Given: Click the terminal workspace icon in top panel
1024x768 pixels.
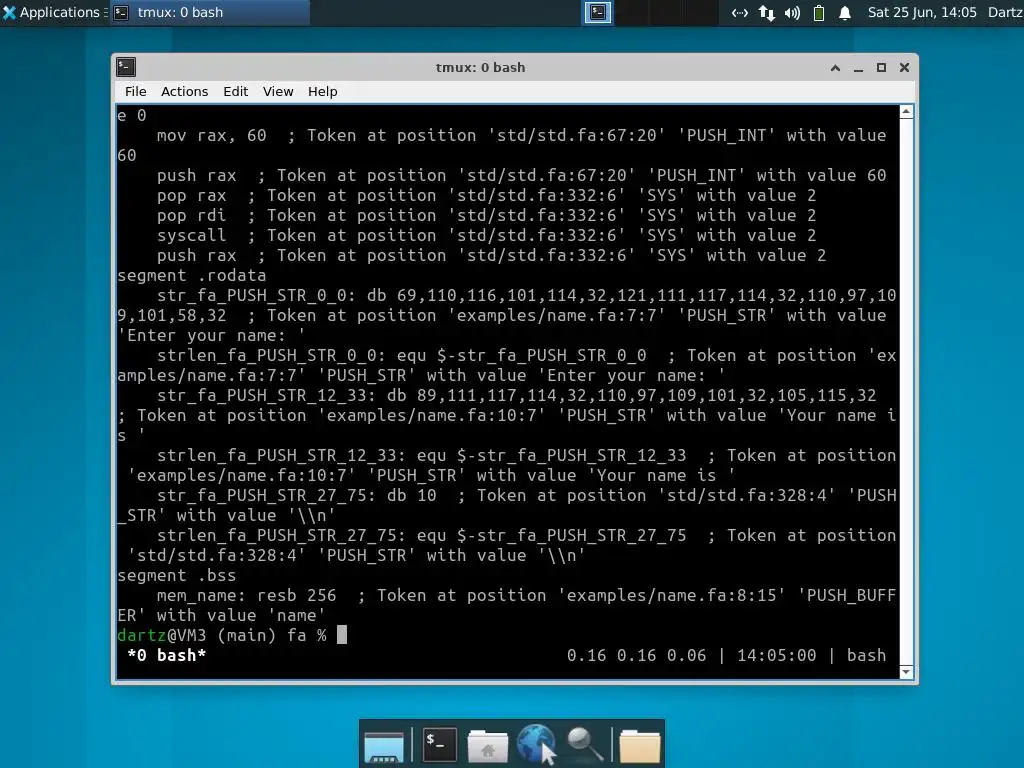Looking at the screenshot, I should point(598,12).
